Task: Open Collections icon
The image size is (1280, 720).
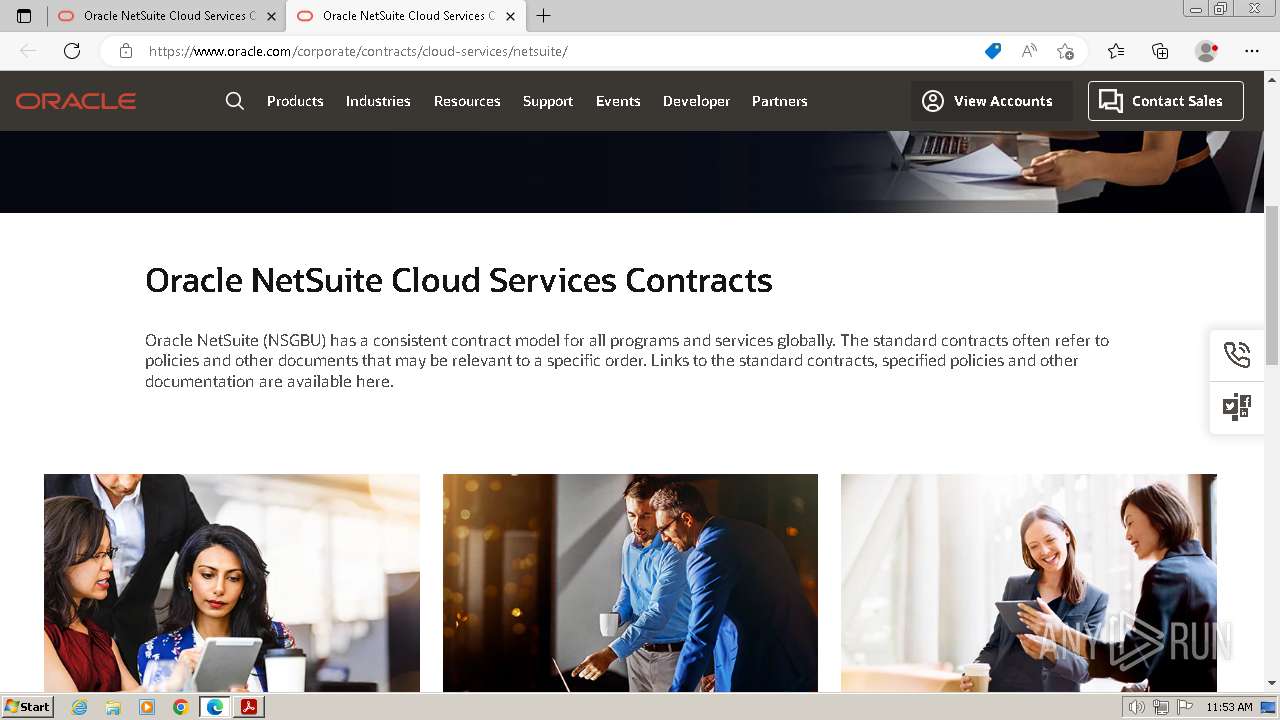Action: (x=1160, y=51)
